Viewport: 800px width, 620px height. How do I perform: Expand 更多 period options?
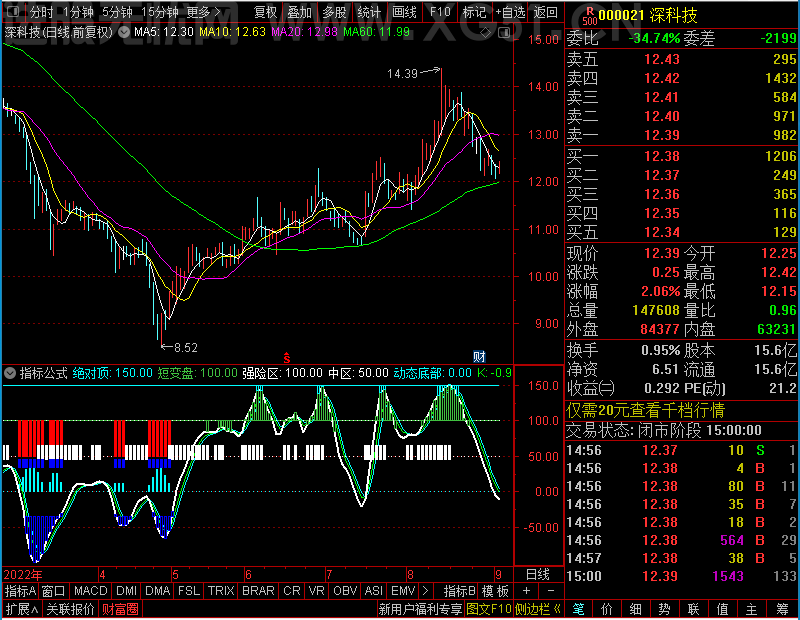point(204,12)
